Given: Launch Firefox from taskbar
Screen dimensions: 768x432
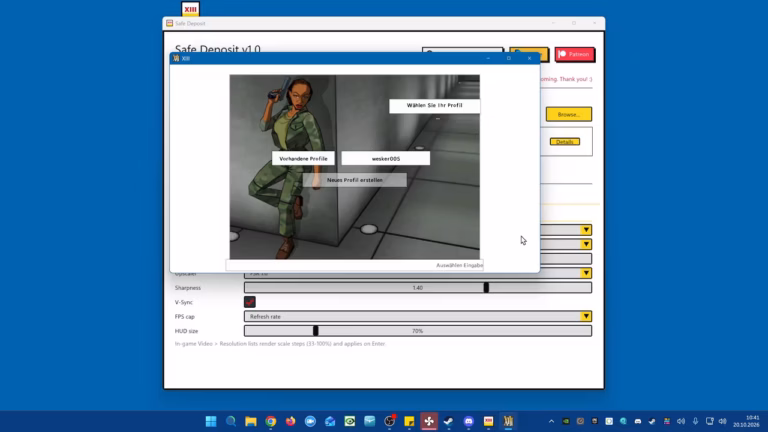Looking at the screenshot, I should (290, 421).
